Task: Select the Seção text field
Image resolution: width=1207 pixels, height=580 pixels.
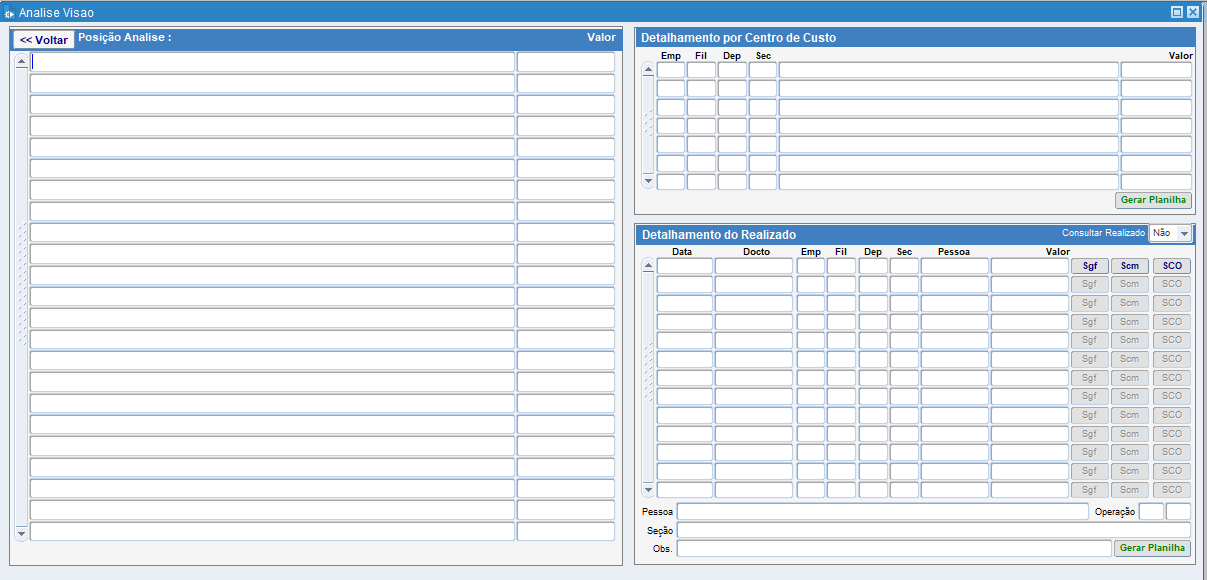Action: pyautogui.click(x=933, y=530)
